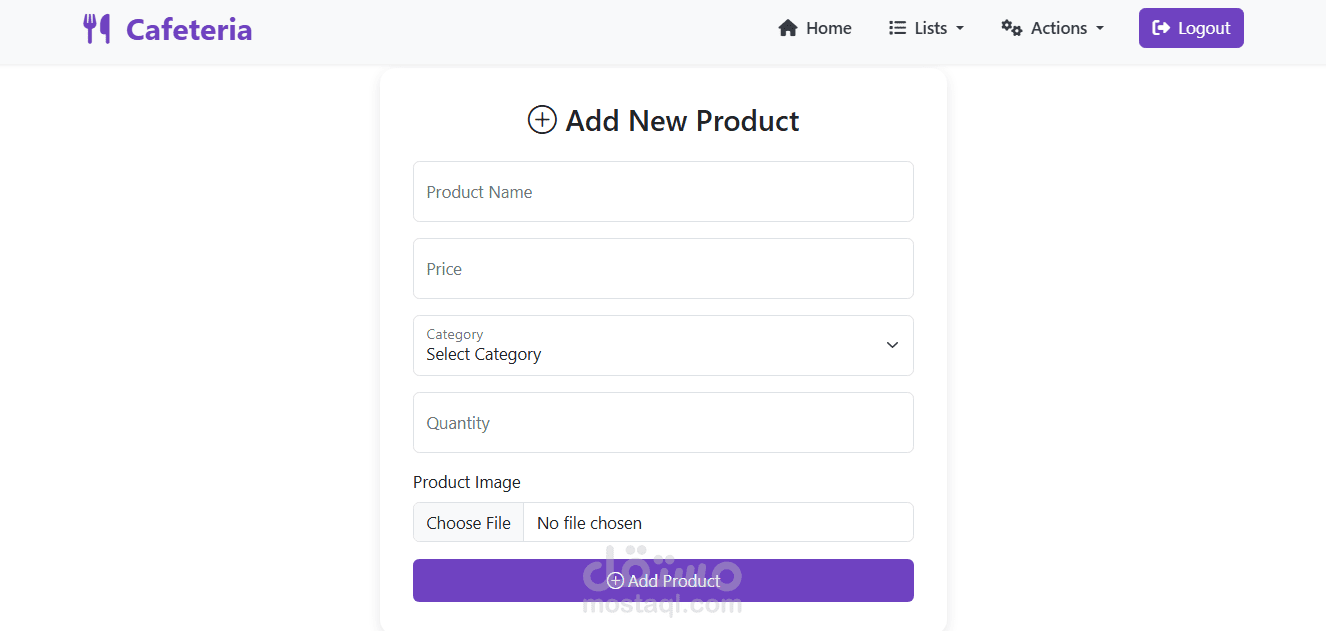
Task: Open the Lists navigation menu label
Action: click(931, 28)
